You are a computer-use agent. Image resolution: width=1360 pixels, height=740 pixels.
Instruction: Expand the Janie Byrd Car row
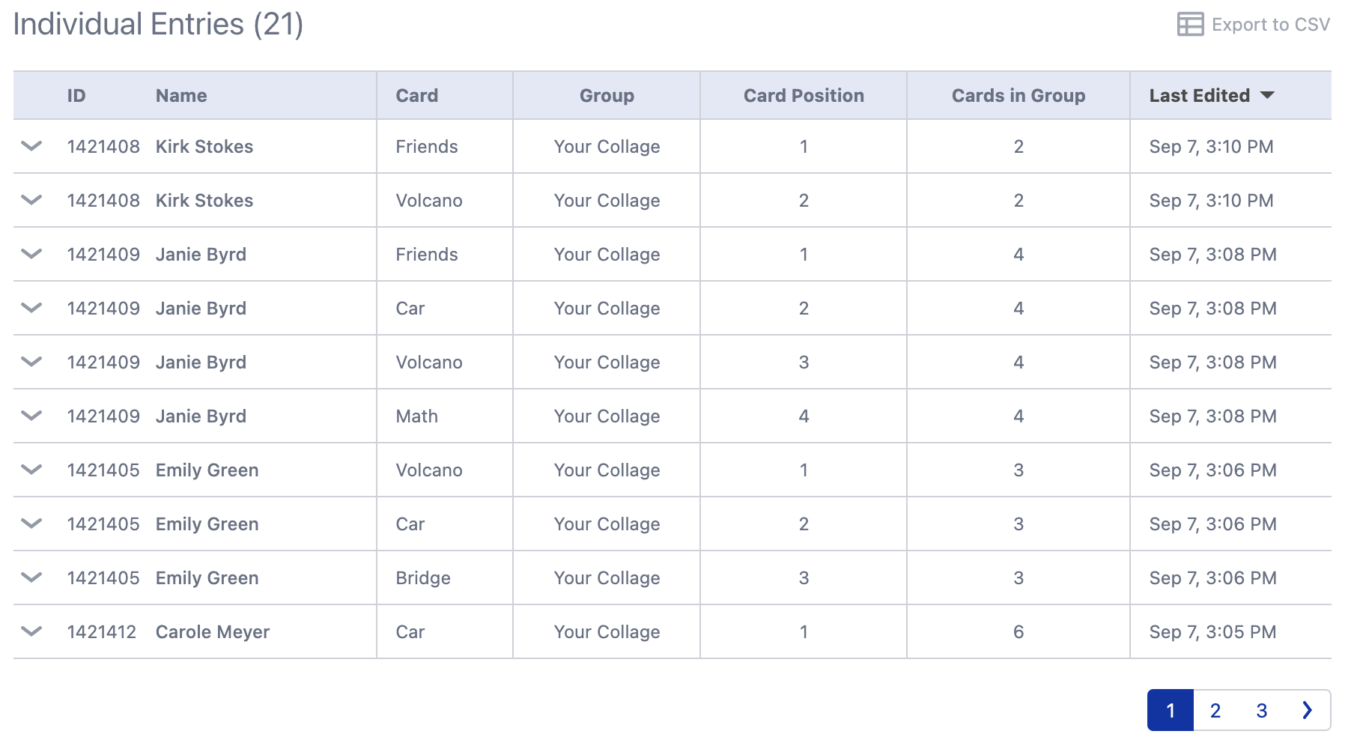[x=32, y=308]
